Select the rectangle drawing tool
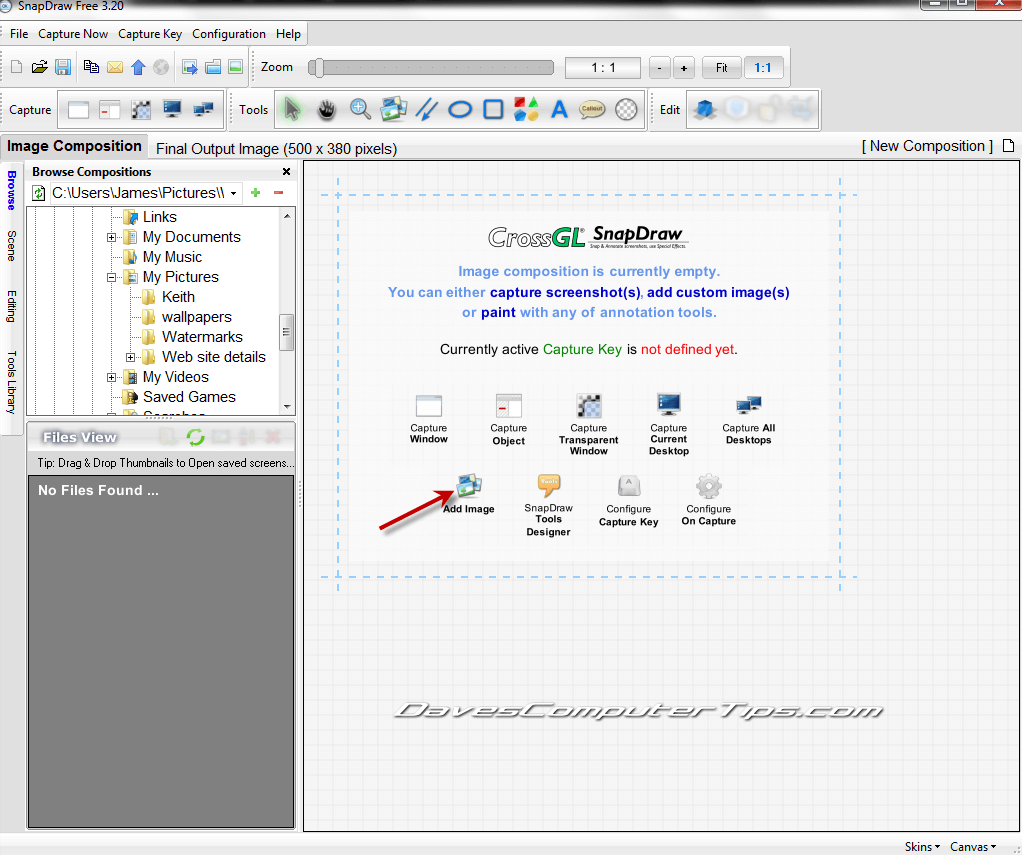Image resolution: width=1022 pixels, height=855 pixels. point(493,109)
